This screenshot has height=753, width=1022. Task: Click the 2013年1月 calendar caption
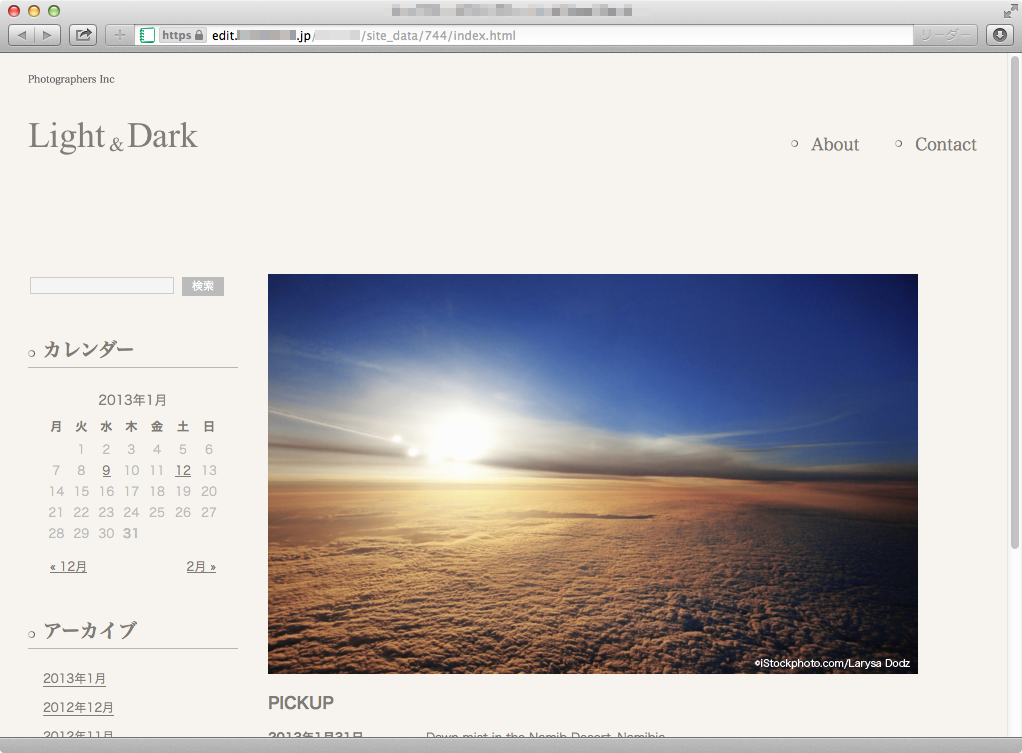pos(132,400)
